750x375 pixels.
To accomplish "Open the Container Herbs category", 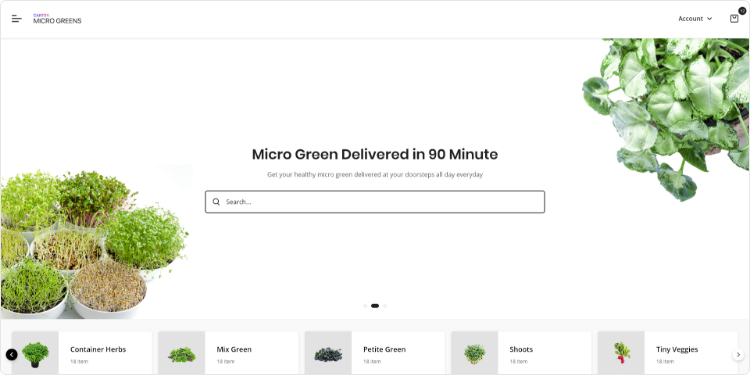I will point(82,354).
